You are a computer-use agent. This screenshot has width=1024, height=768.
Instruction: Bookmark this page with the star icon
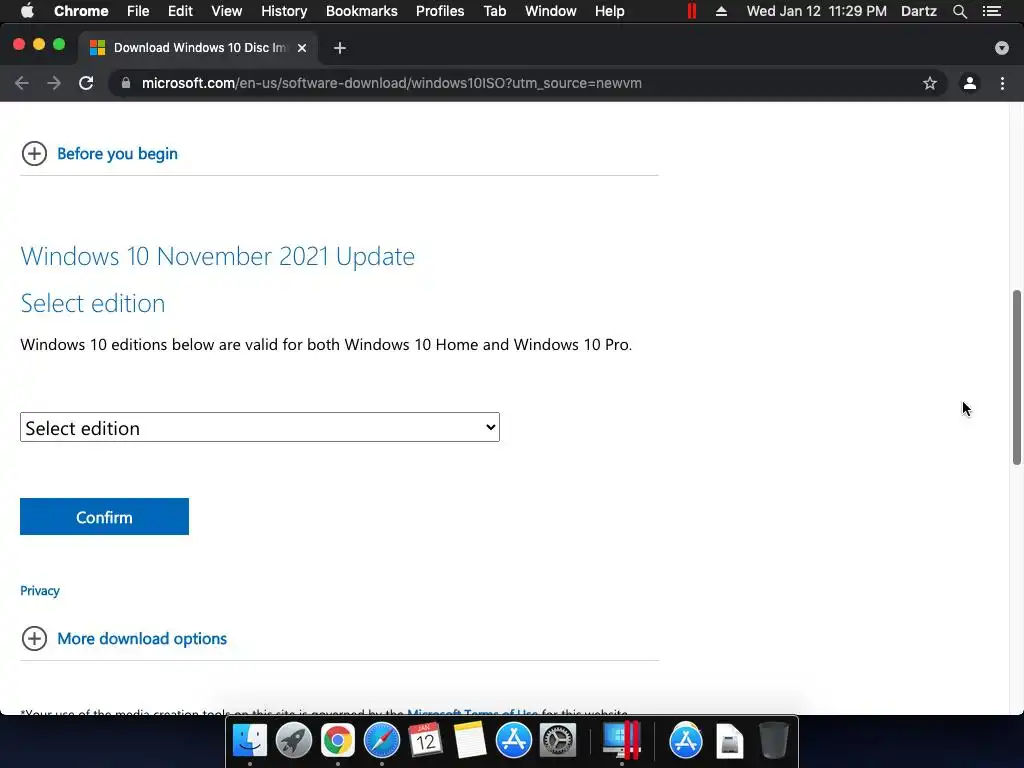(929, 83)
